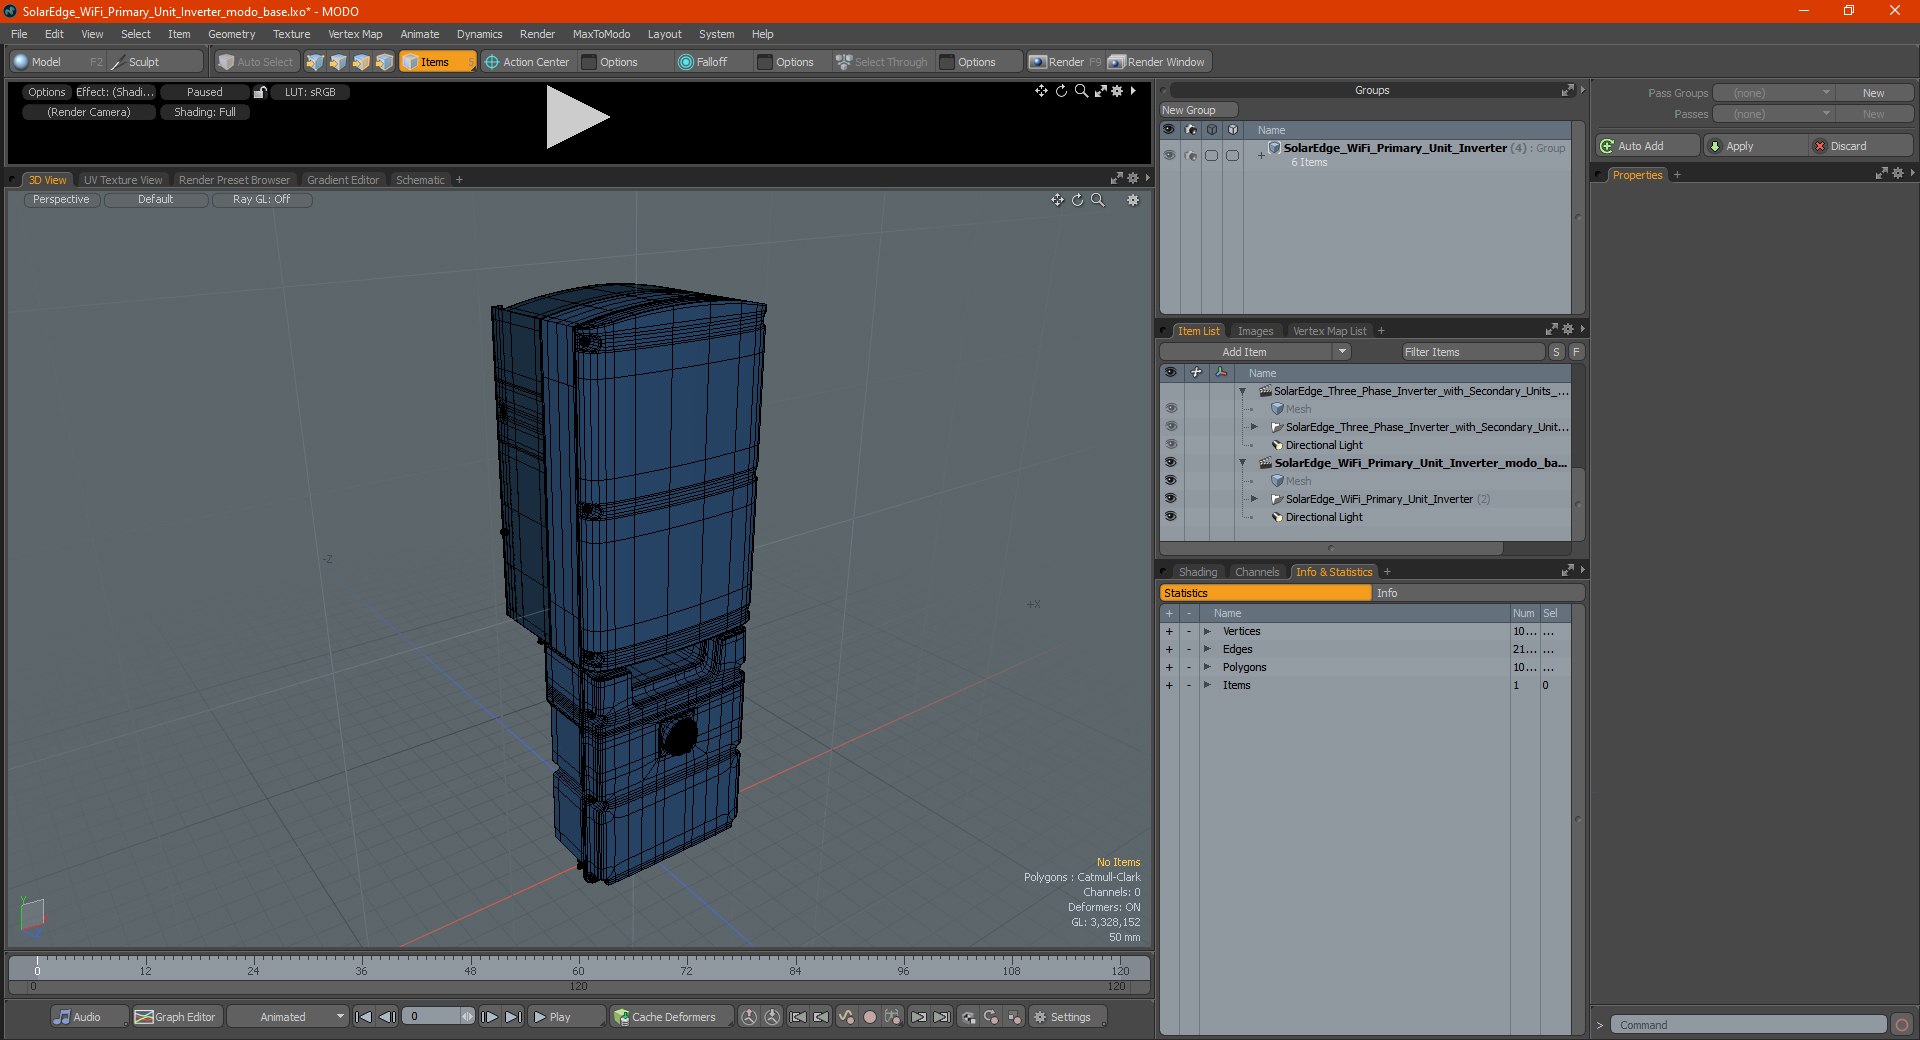Collapse SolarEdge_WiFi_Primary_Unit_Inverter_modo_ba scene tree
Viewport: 1920px width, 1040px height.
[1243, 463]
